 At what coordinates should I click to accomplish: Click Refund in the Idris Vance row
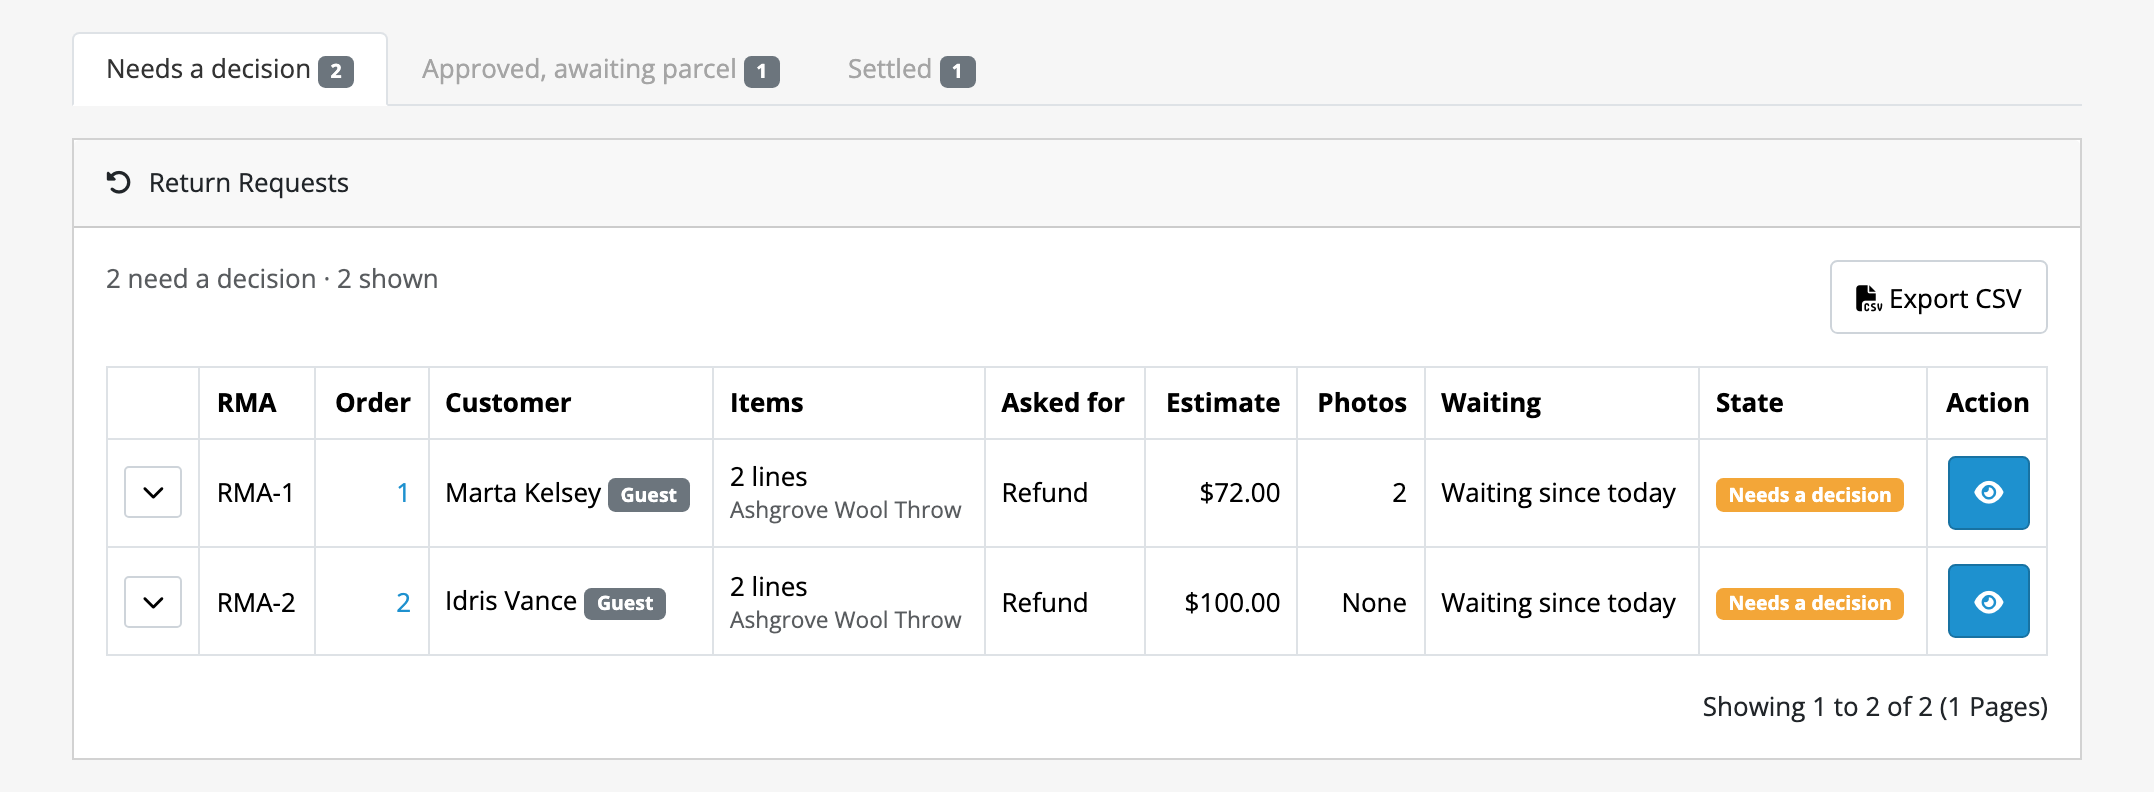[1045, 603]
